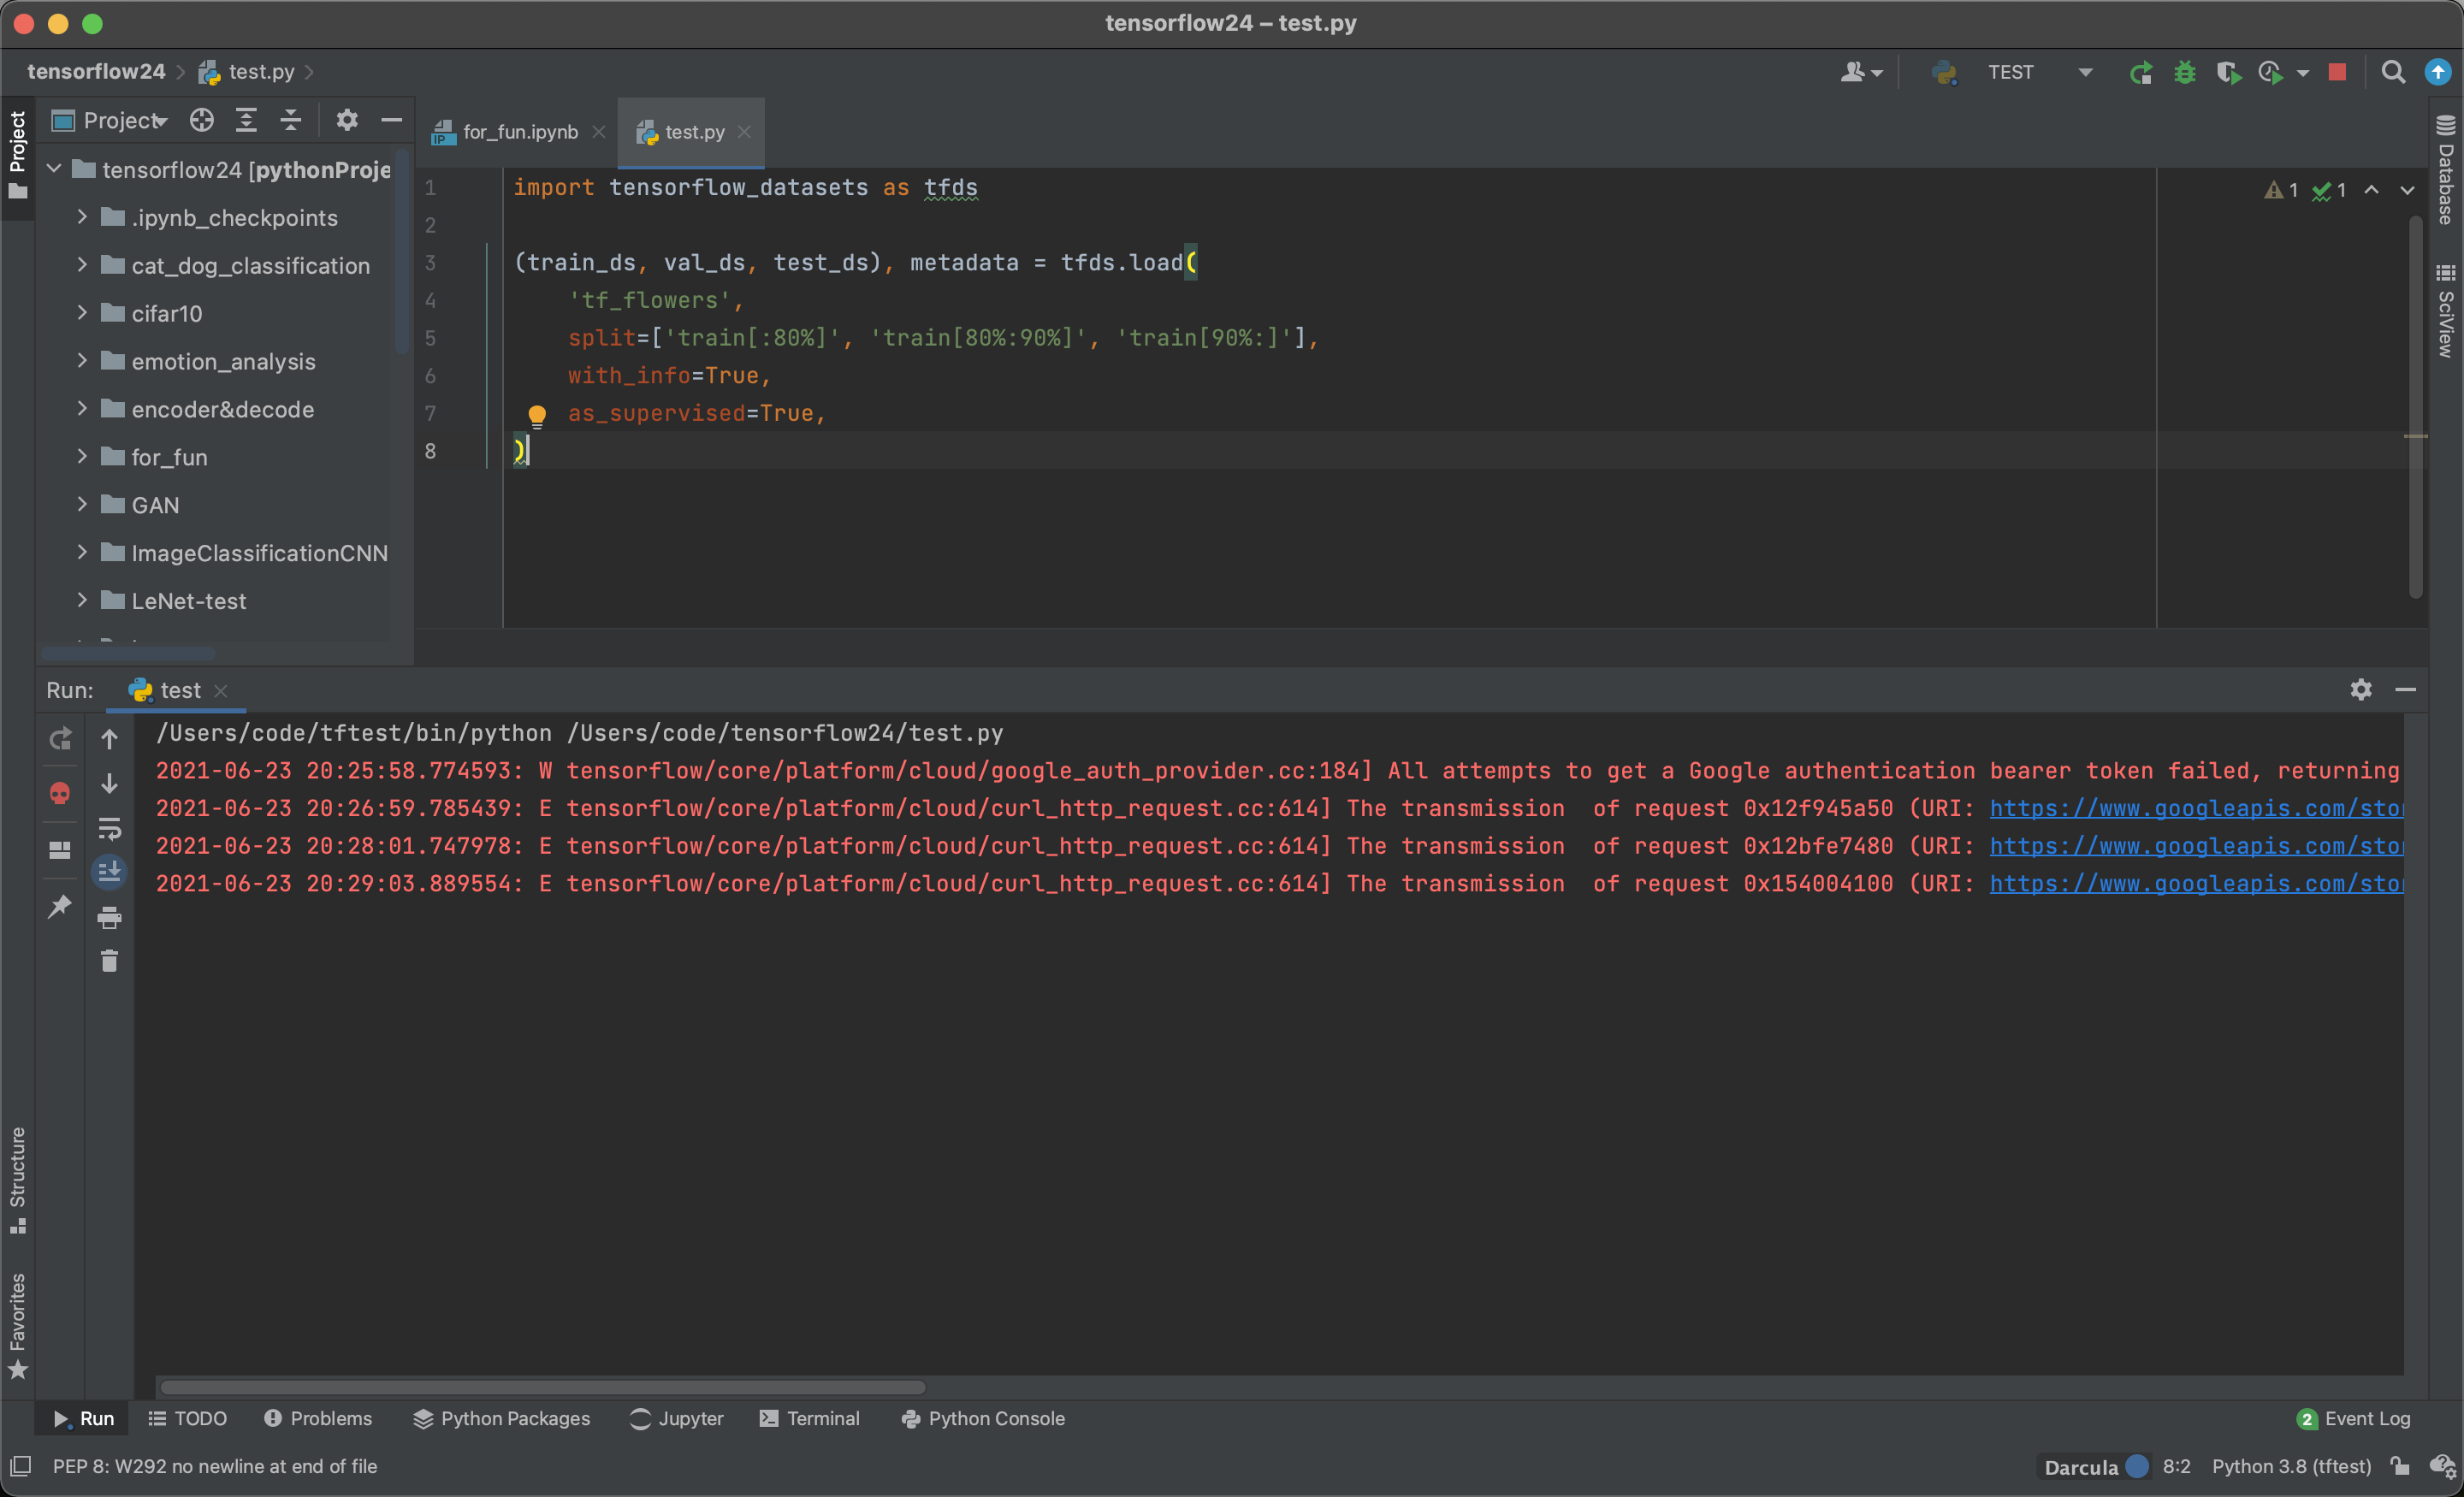
Task: Open the Event Log
Action: pos(2354,1418)
